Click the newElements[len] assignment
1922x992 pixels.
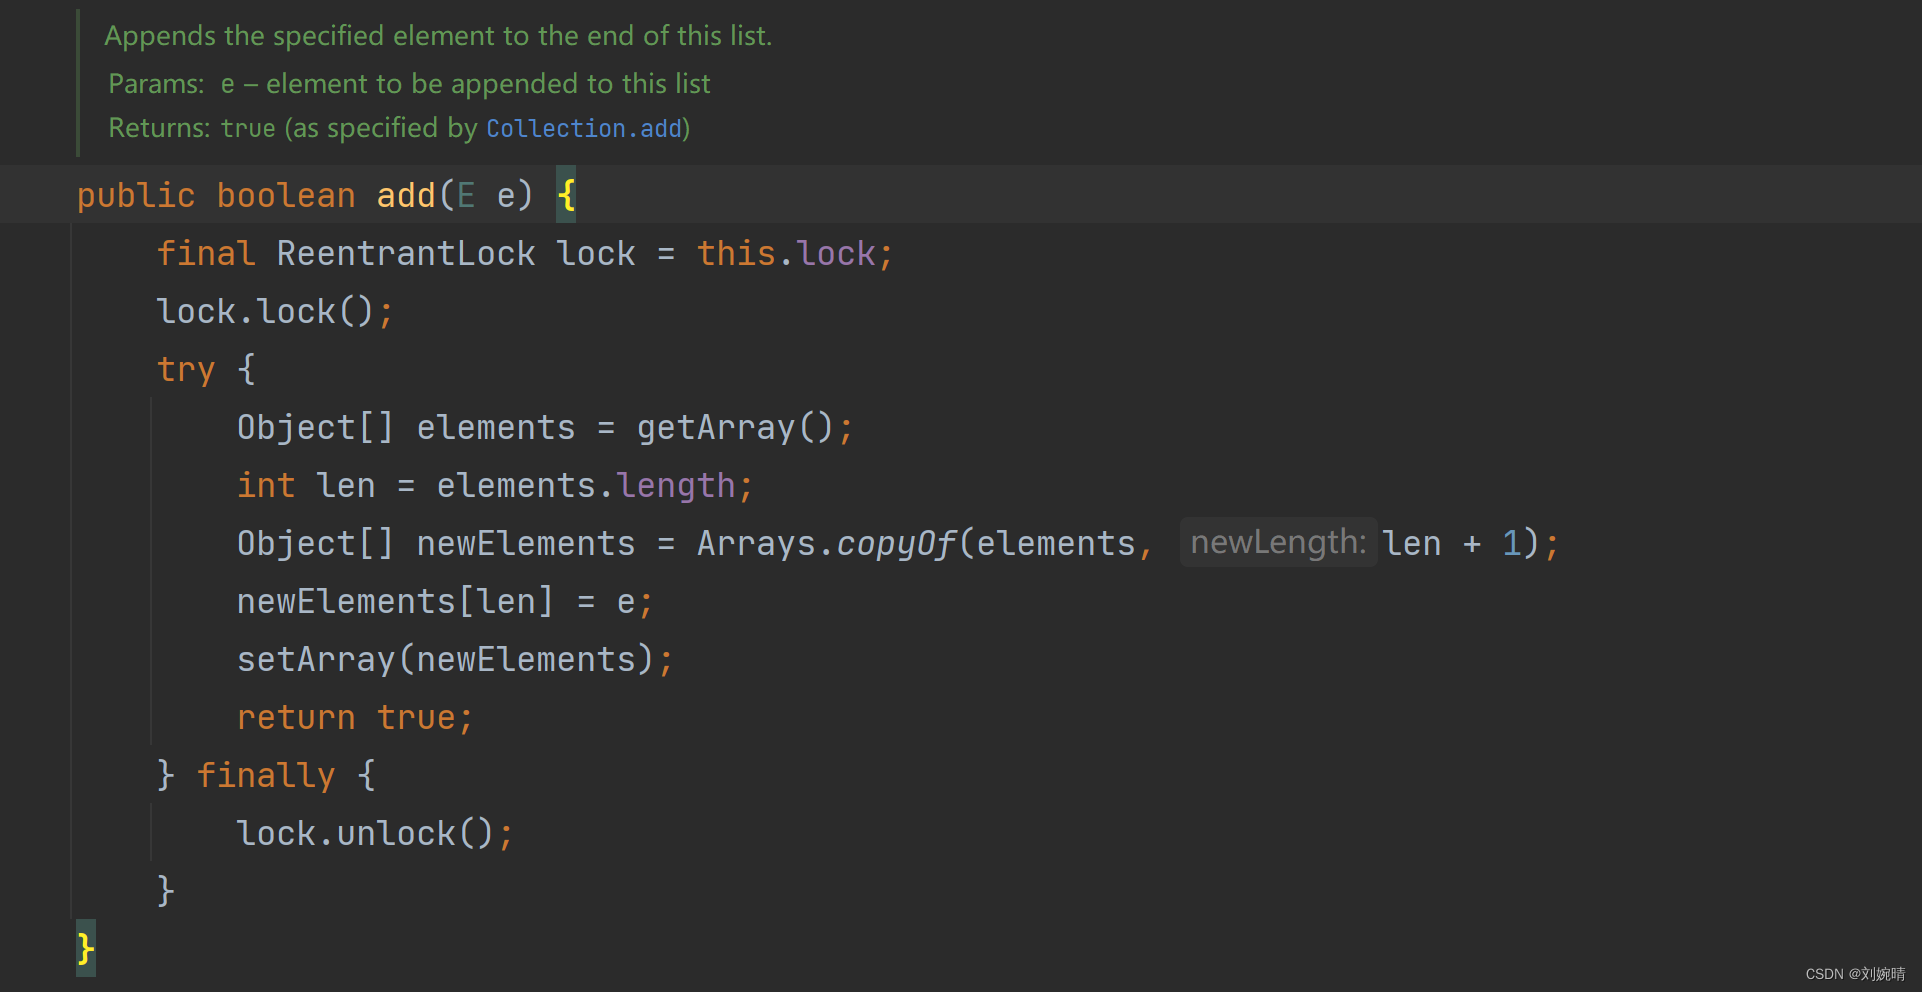[445, 602]
